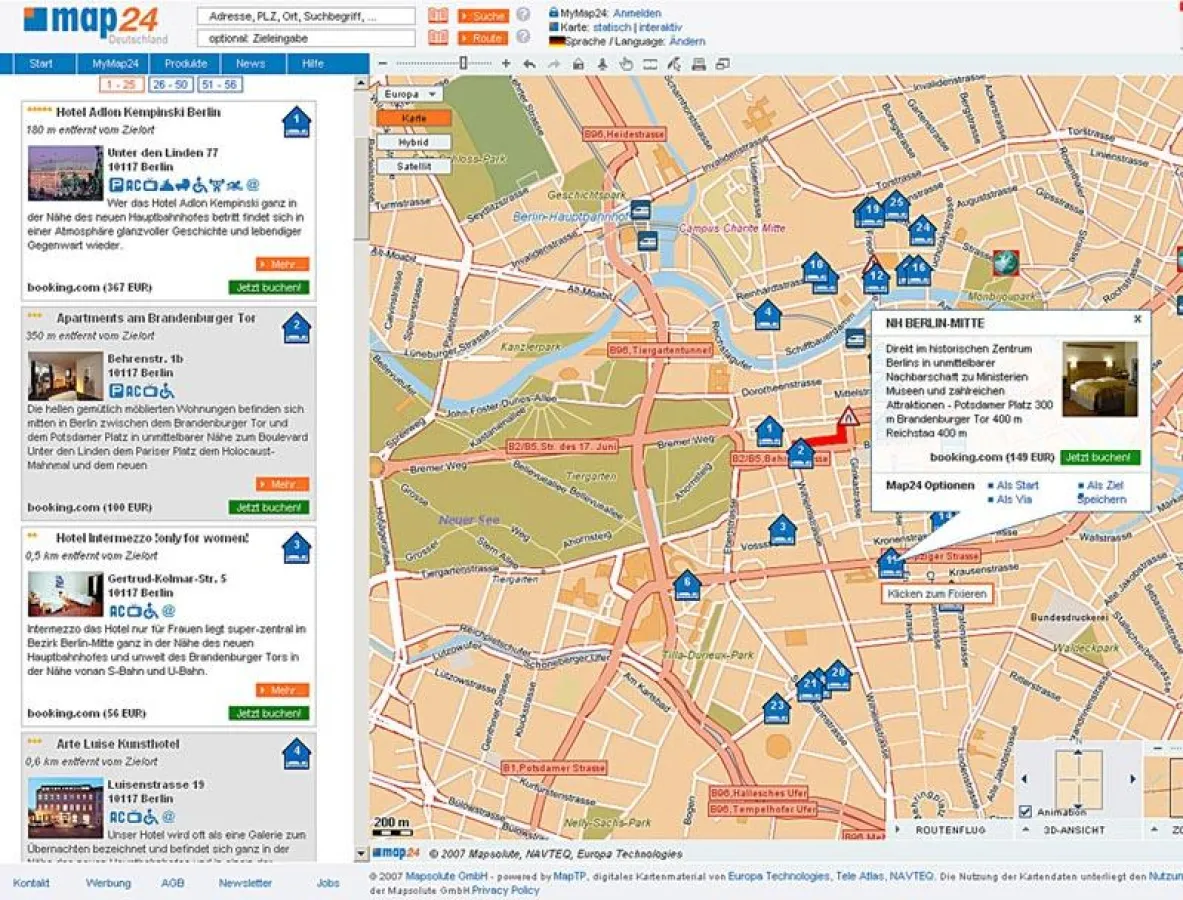Screen dimensions: 1183x900
Task: Uncheck the Animation checkbox
Action: (x=1025, y=811)
